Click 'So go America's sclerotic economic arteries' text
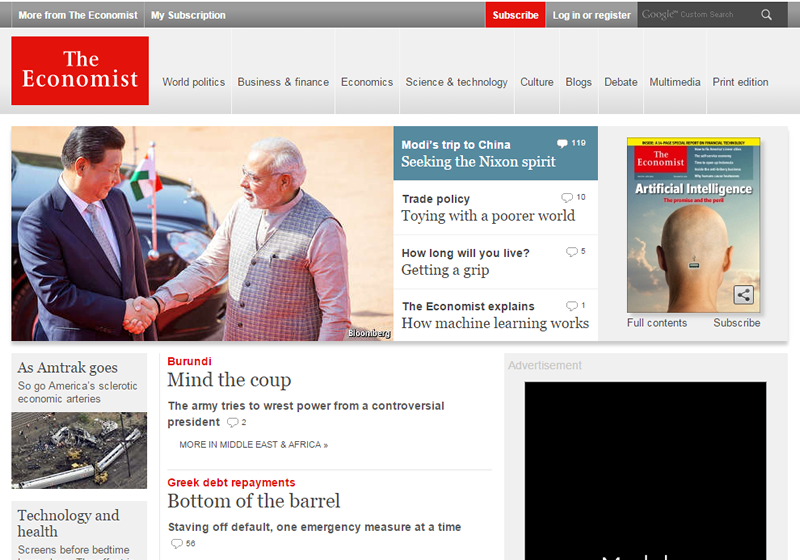800x560 pixels. tap(78, 392)
